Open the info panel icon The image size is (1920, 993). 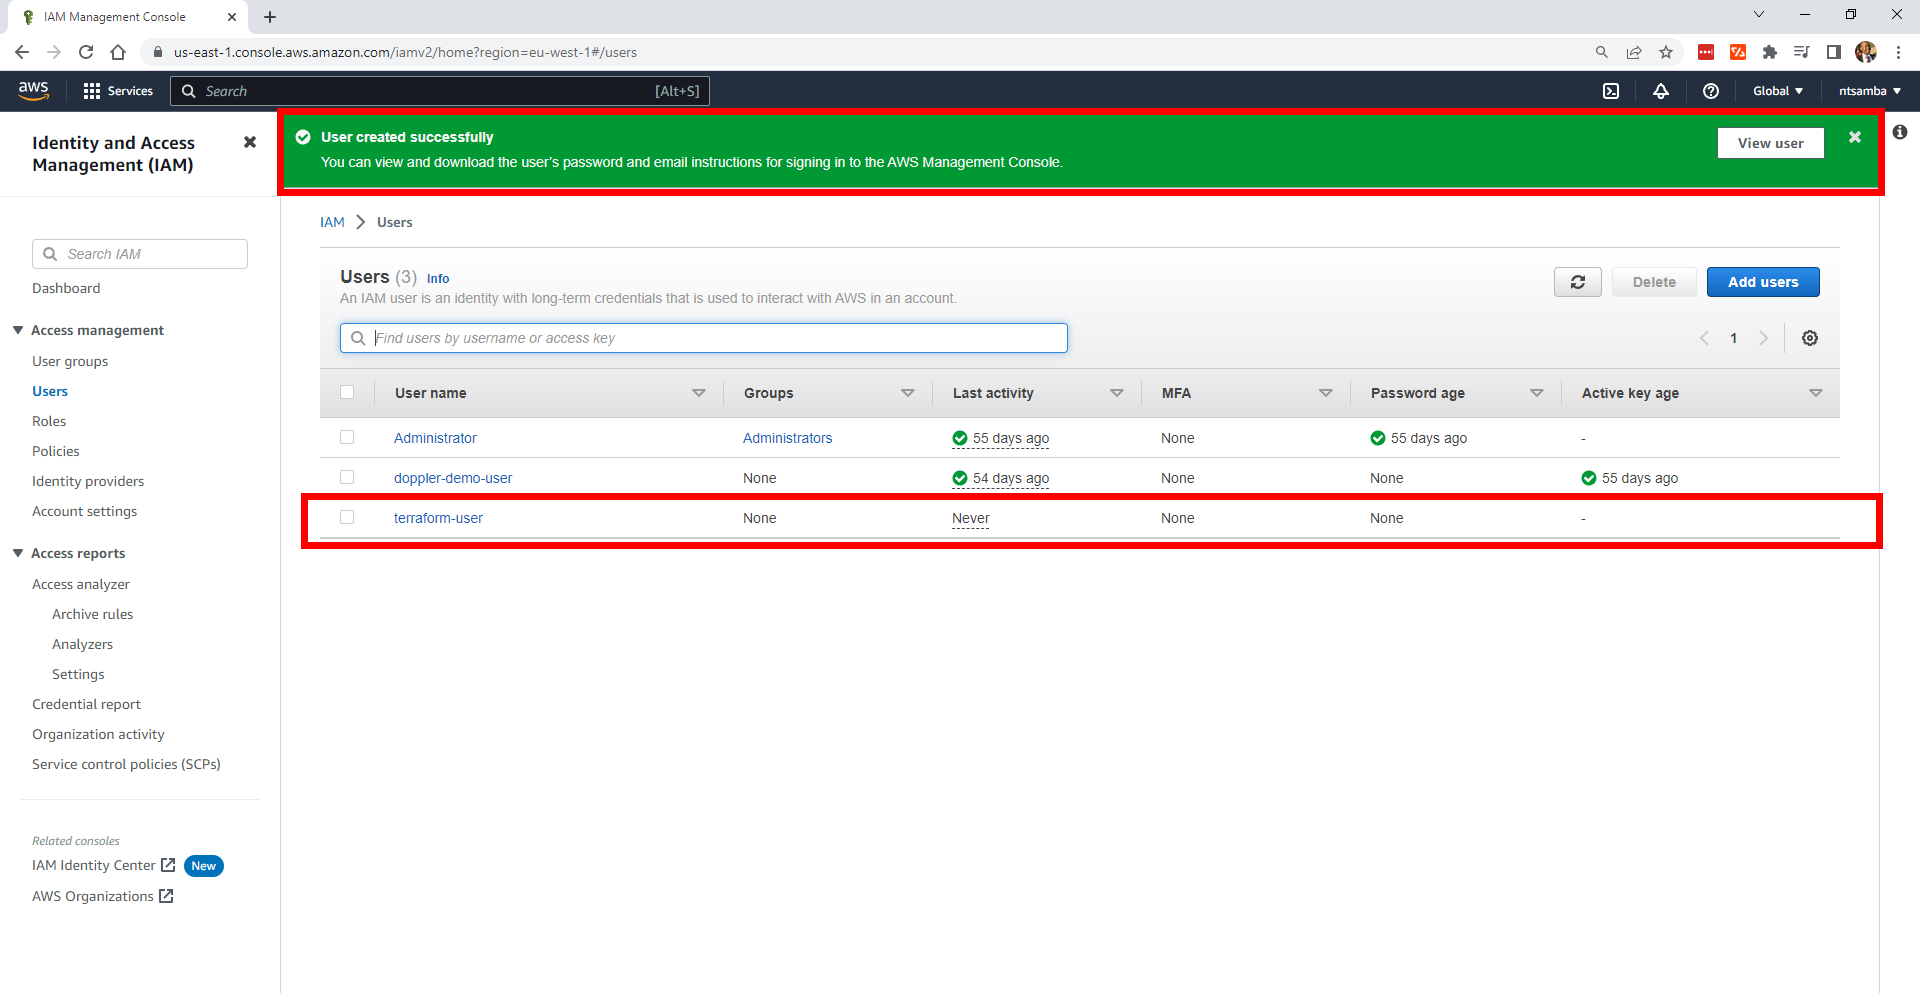[1899, 132]
